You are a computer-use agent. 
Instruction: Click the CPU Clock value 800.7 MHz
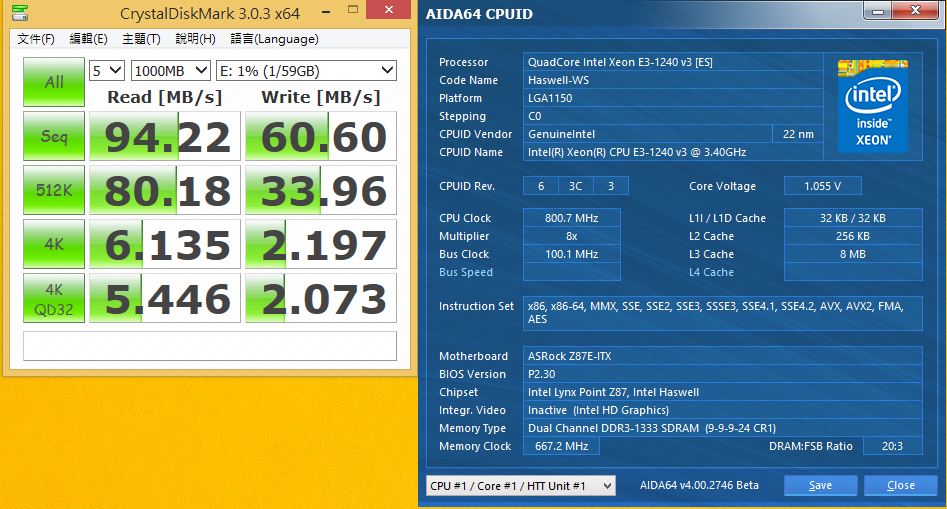coord(571,218)
